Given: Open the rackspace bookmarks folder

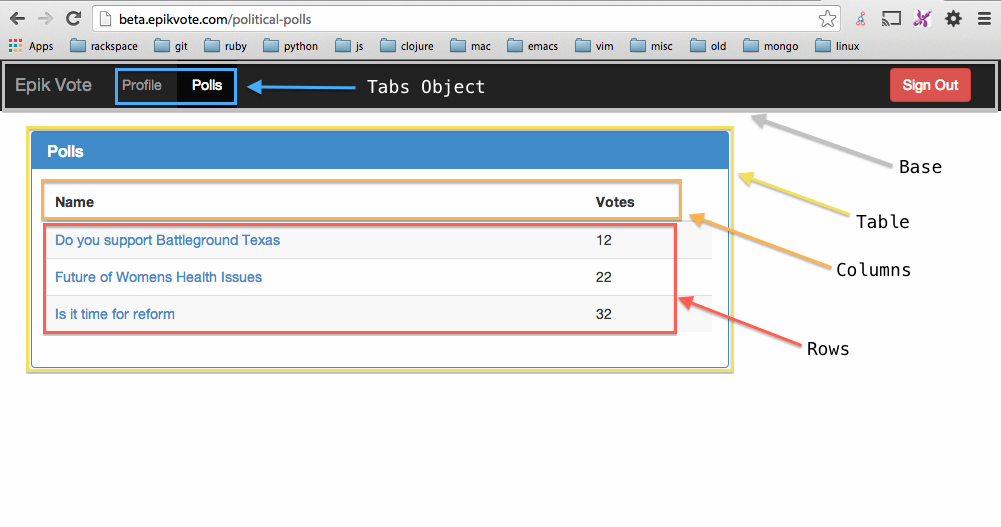Looking at the screenshot, I should (103, 46).
